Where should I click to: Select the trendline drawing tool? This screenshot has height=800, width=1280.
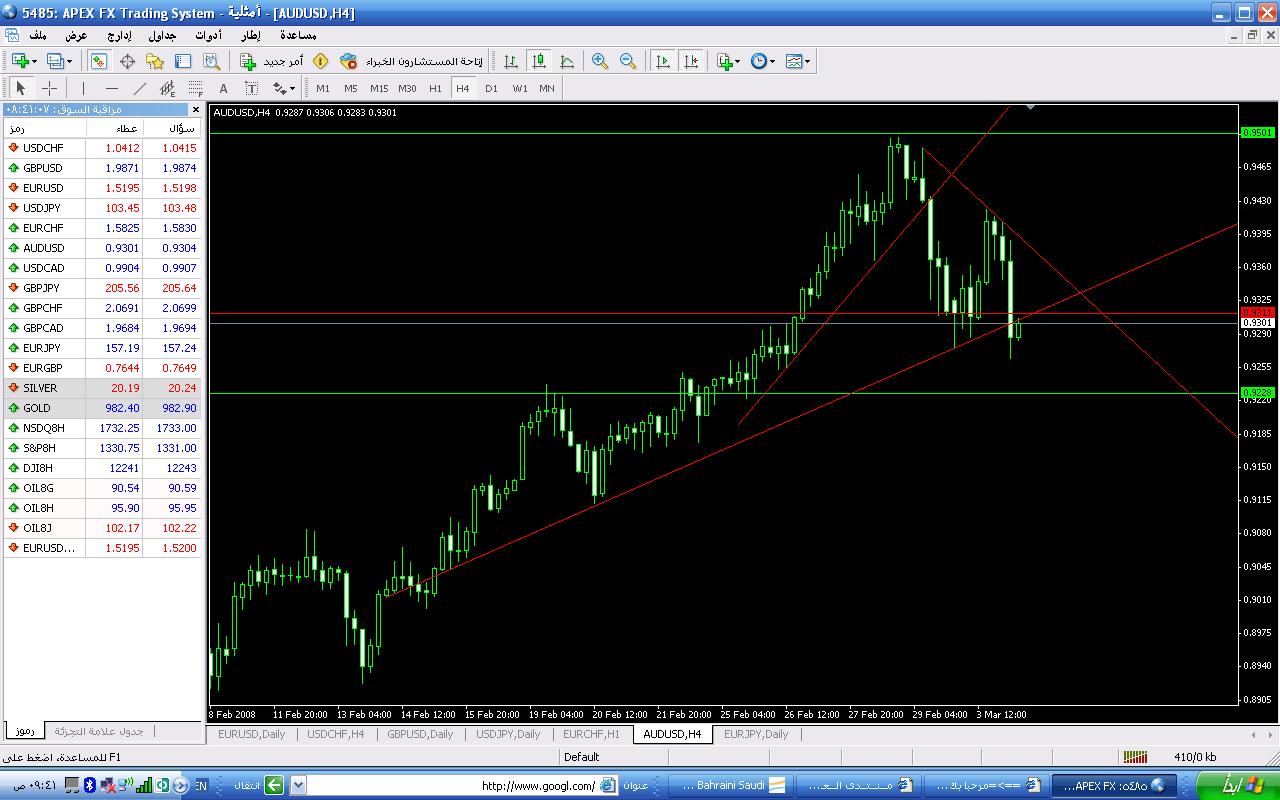[140, 88]
